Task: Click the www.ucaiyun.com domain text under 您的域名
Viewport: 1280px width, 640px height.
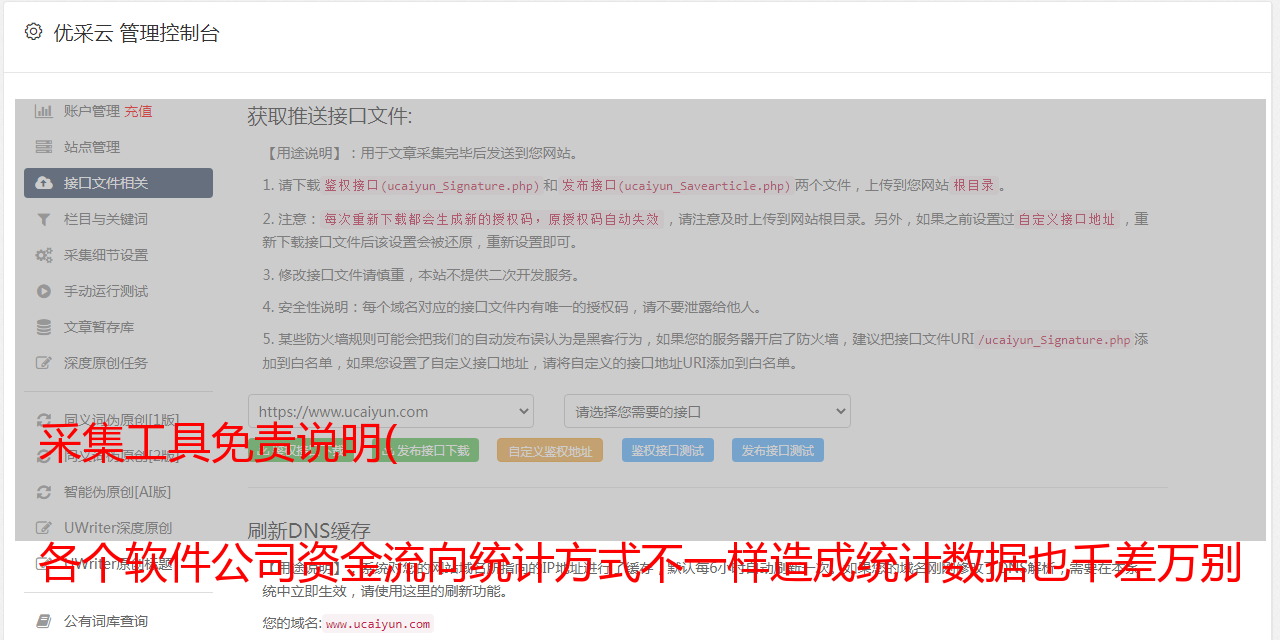Action: tap(378, 624)
